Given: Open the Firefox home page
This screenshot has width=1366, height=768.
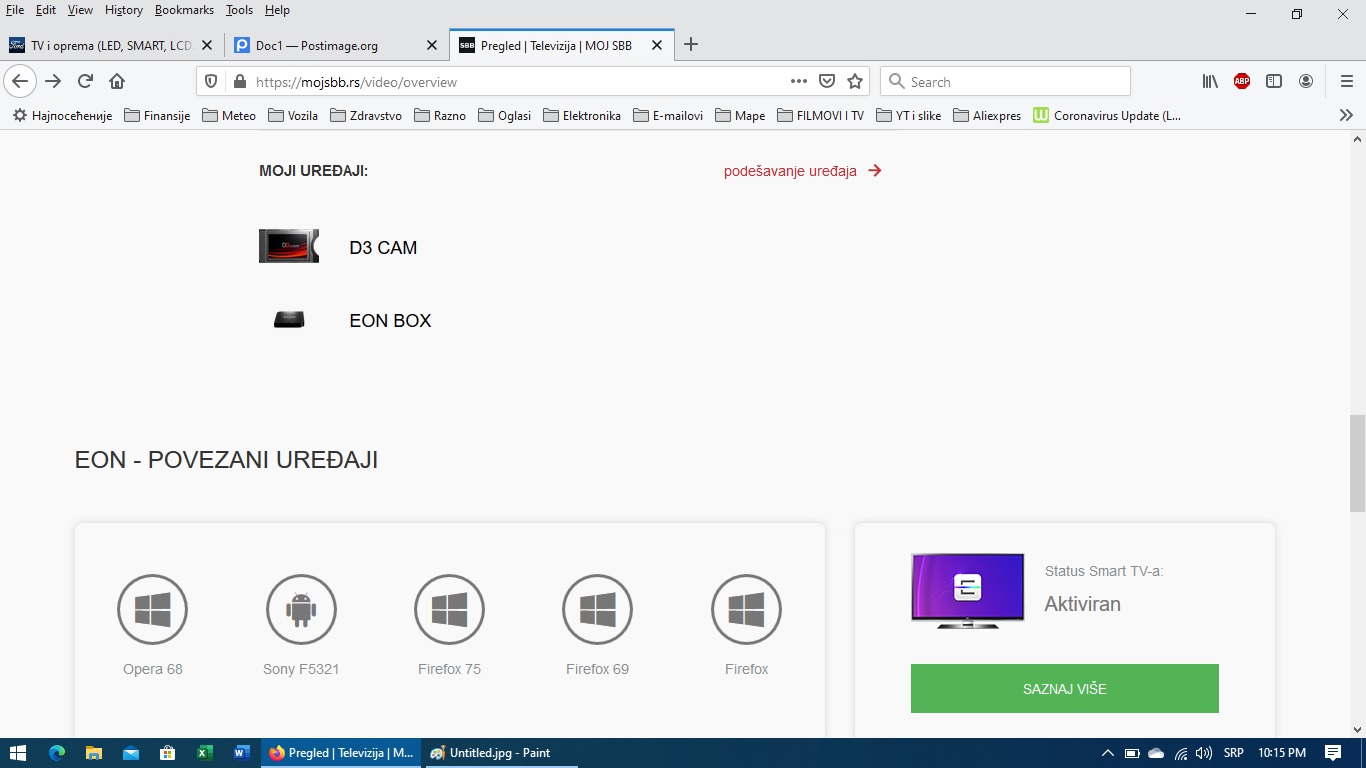Looking at the screenshot, I should coord(117,81).
